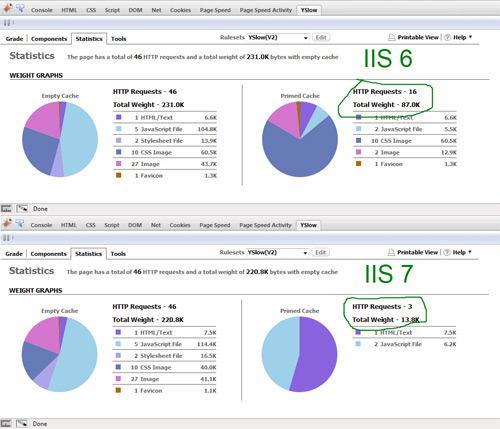Click the pause icon in IIS 7 panel toolbar
Viewport: 500px width, 429px height.
(x=6, y=238)
